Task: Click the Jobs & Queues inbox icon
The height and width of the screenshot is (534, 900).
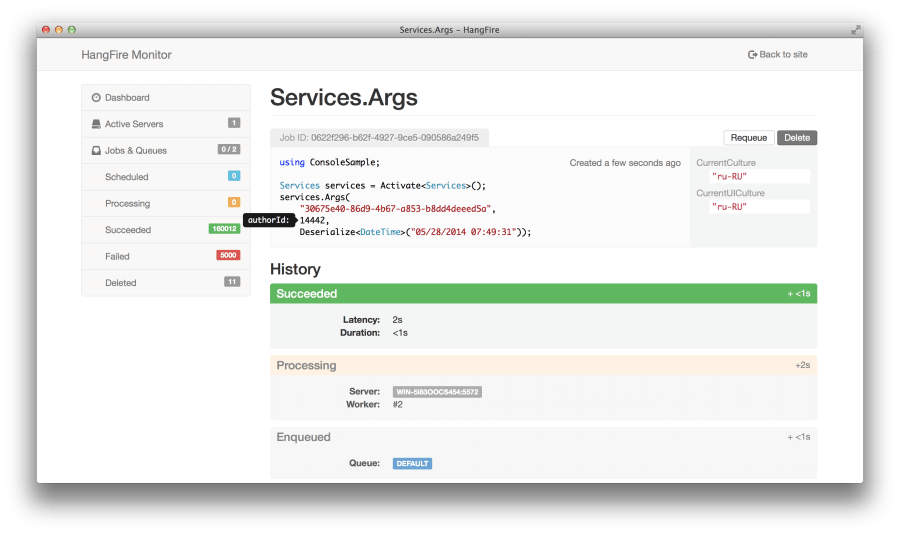Action: [x=96, y=150]
